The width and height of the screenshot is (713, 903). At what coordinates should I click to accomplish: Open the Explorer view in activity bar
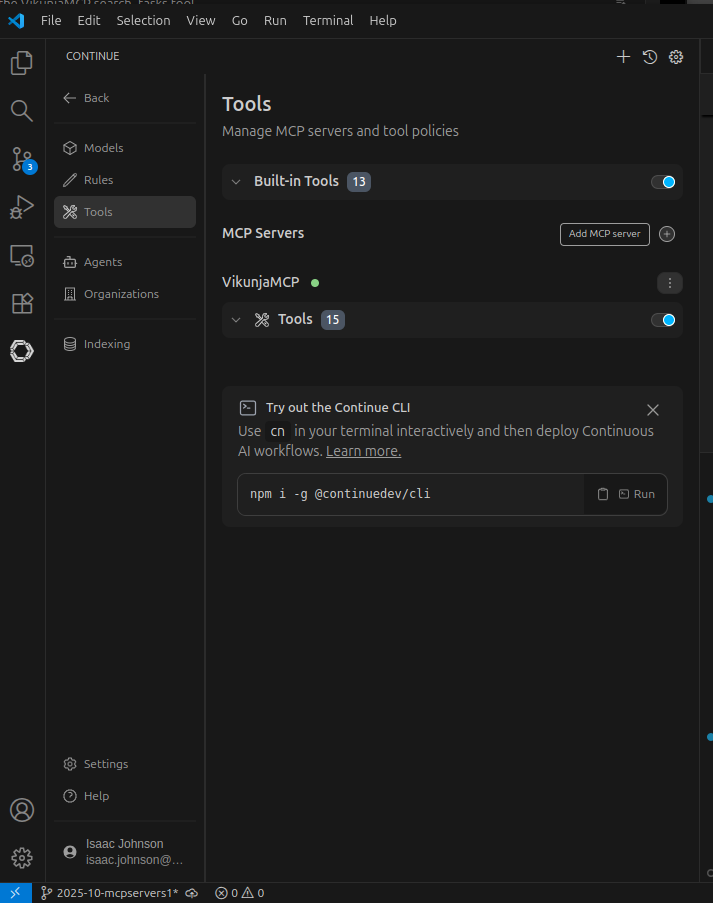point(21,63)
